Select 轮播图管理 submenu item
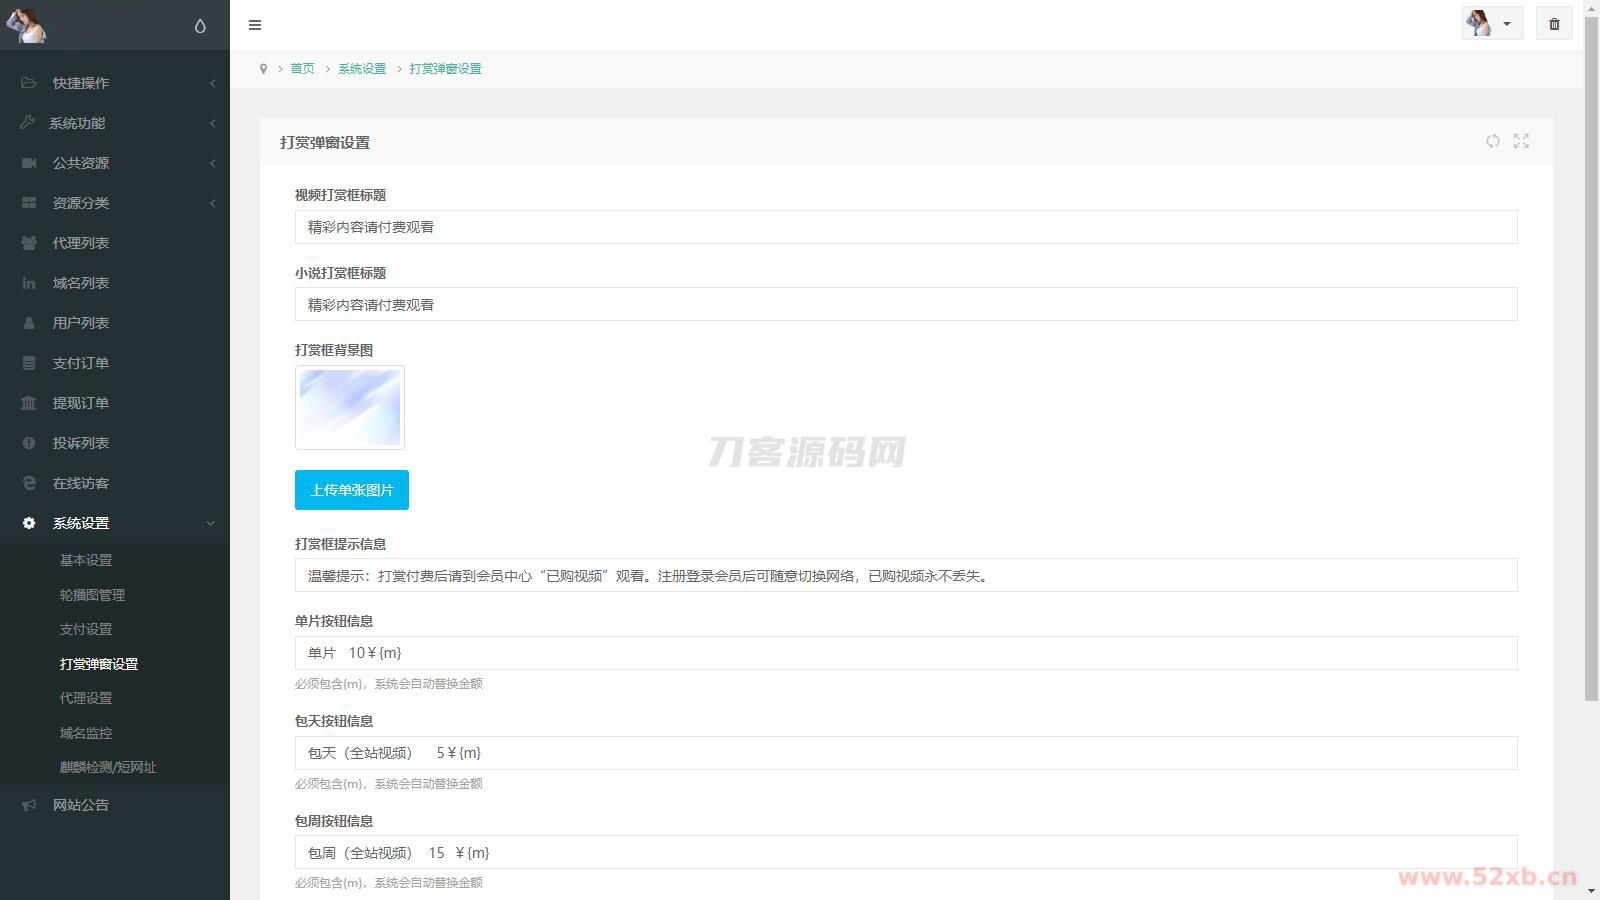 point(92,595)
